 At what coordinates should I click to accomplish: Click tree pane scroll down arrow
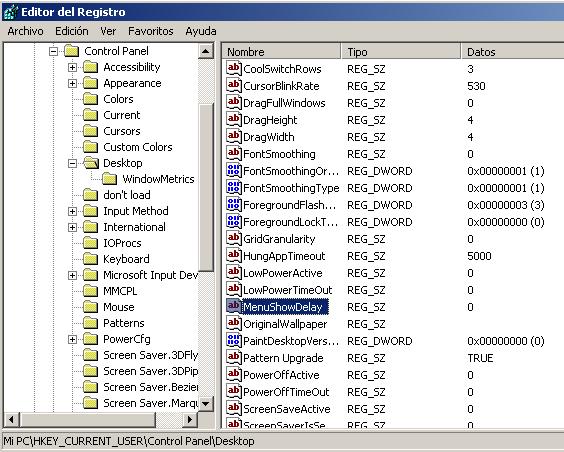click(x=206, y=403)
